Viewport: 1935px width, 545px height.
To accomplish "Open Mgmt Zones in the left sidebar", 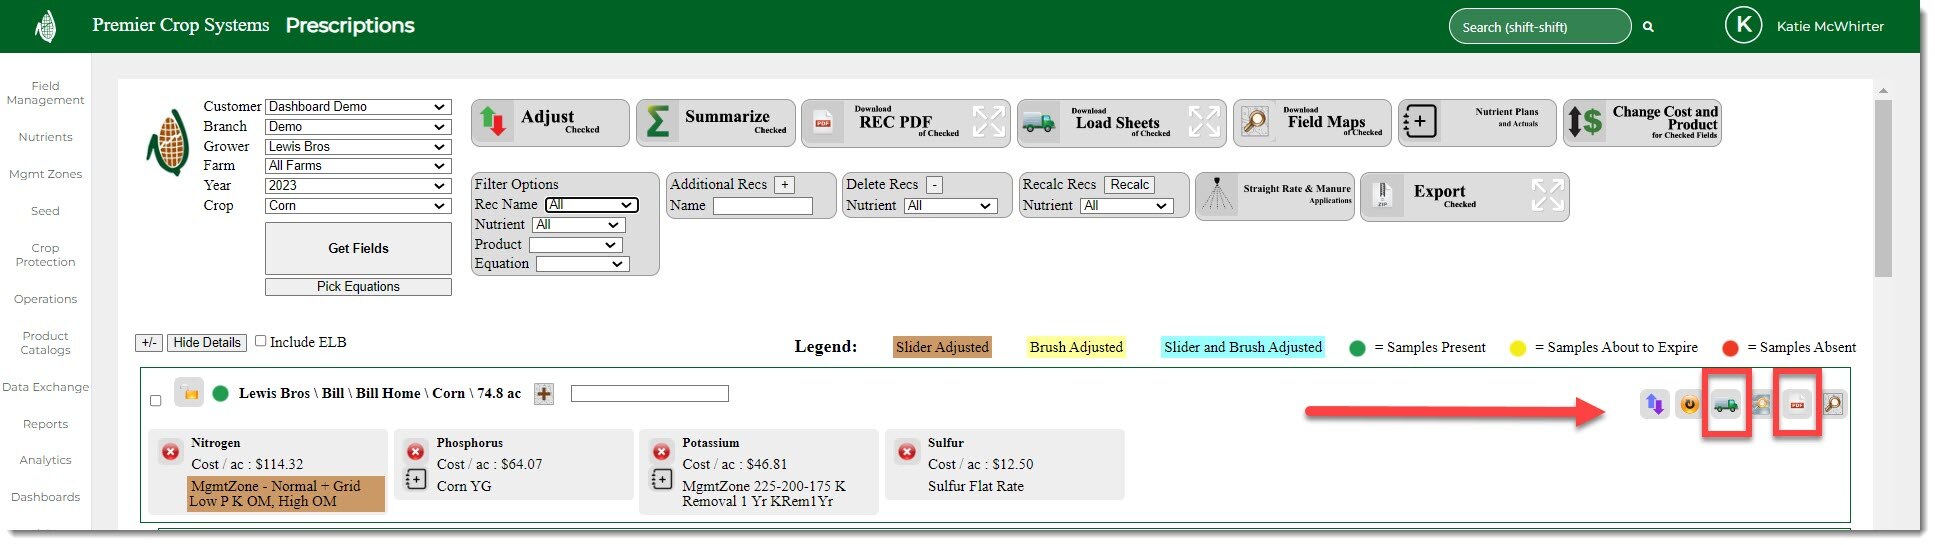I will pyautogui.click(x=45, y=174).
